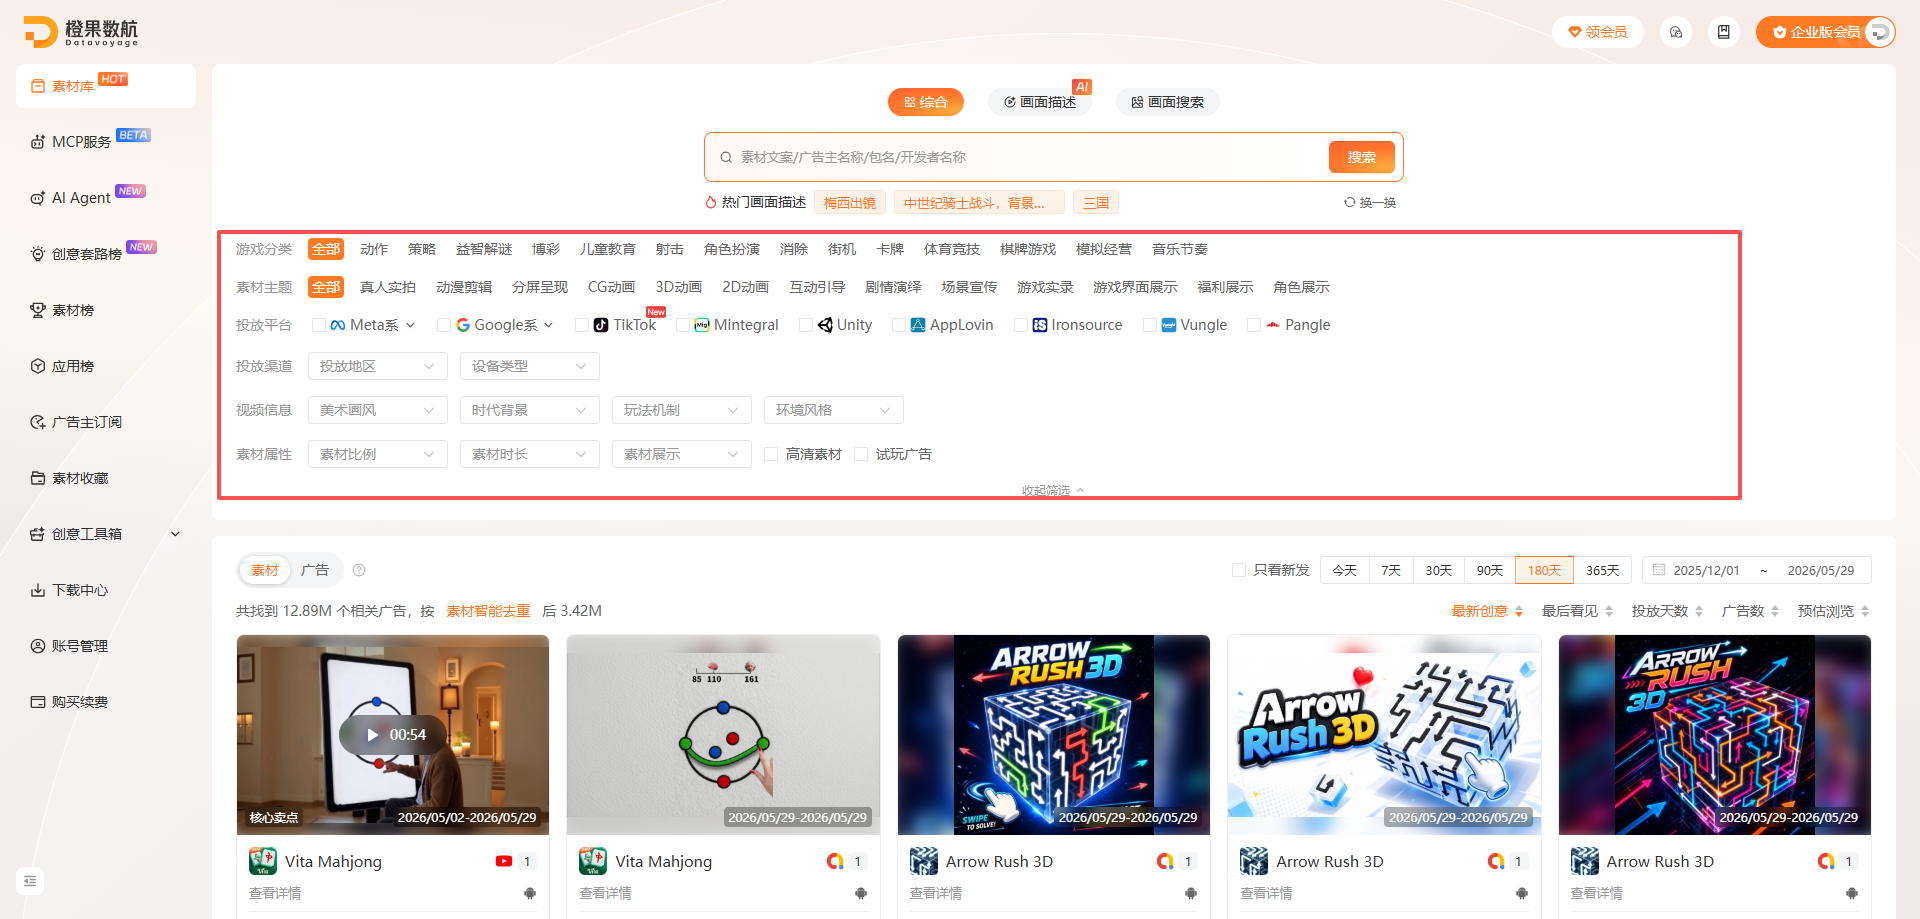Click the orange 搜索 button
This screenshot has width=1920, height=919.
pyautogui.click(x=1362, y=157)
